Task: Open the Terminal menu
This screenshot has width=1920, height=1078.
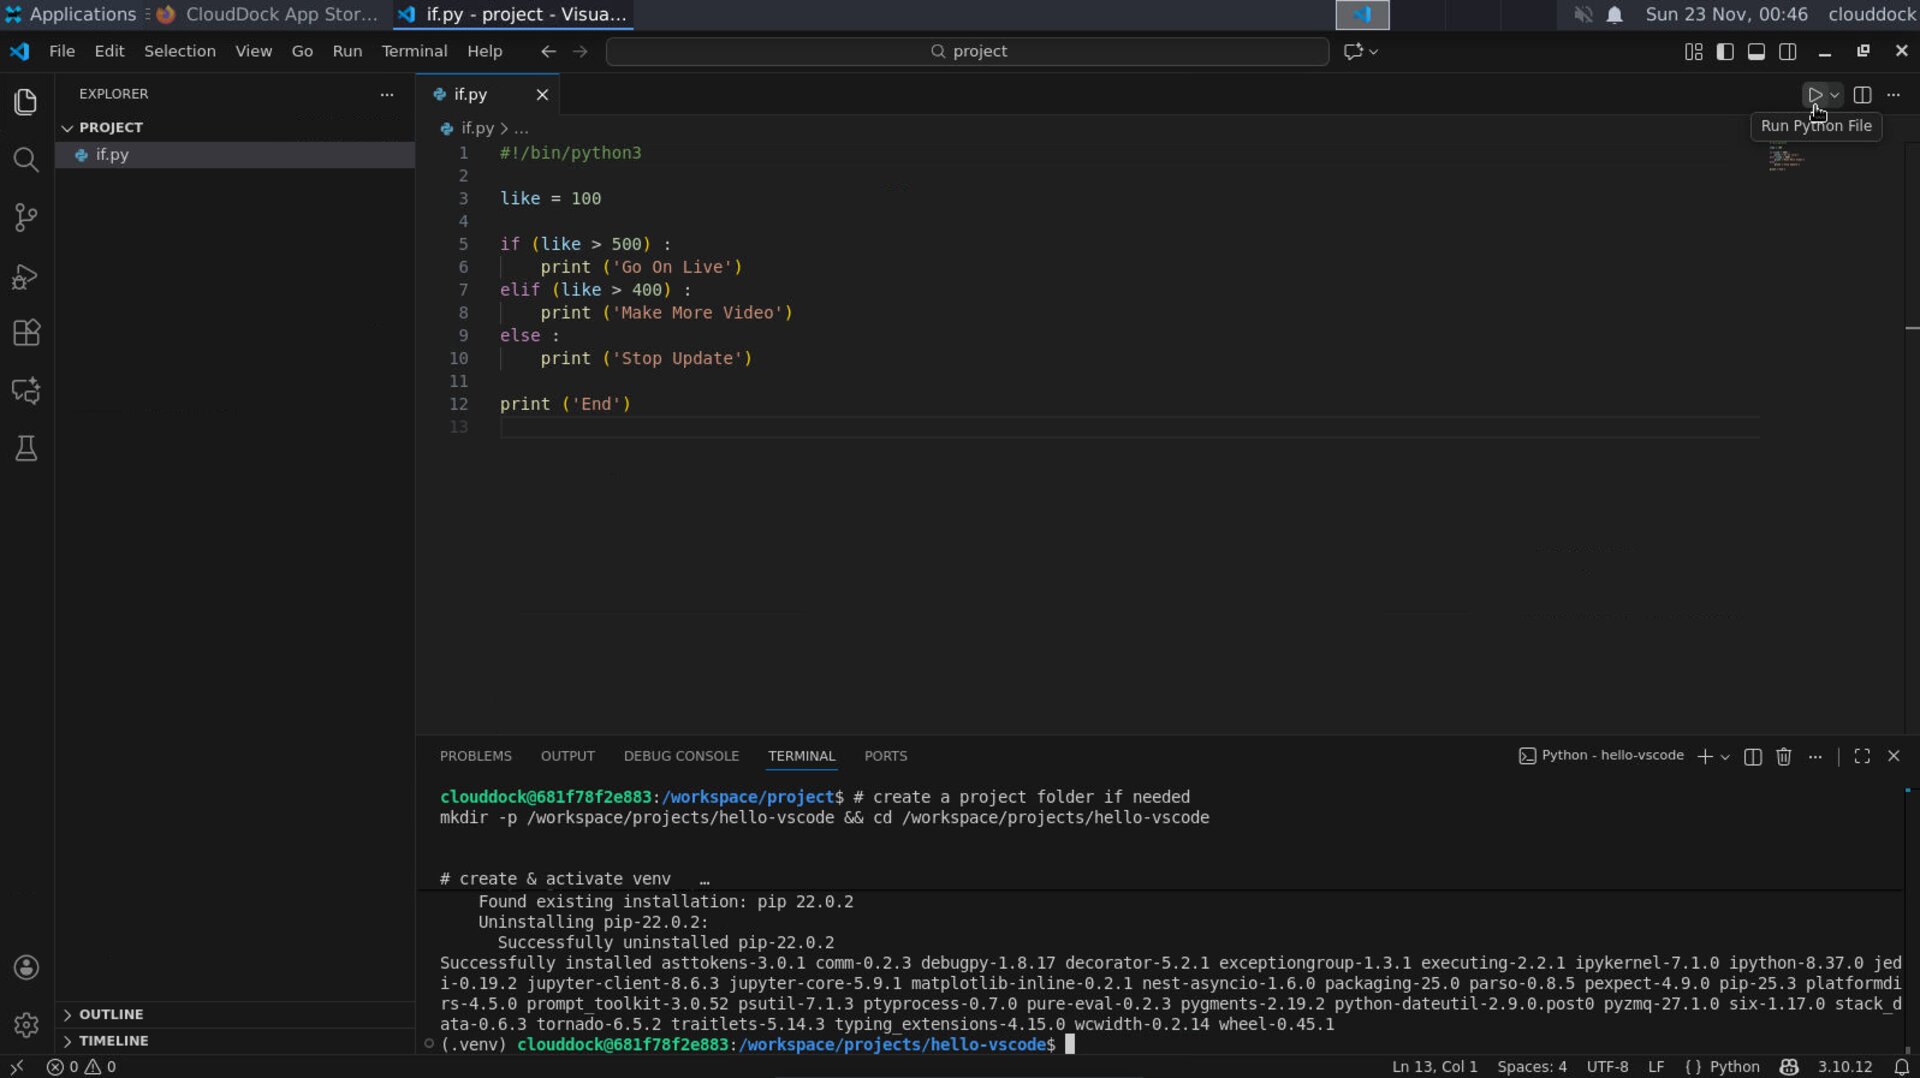Action: (414, 51)
